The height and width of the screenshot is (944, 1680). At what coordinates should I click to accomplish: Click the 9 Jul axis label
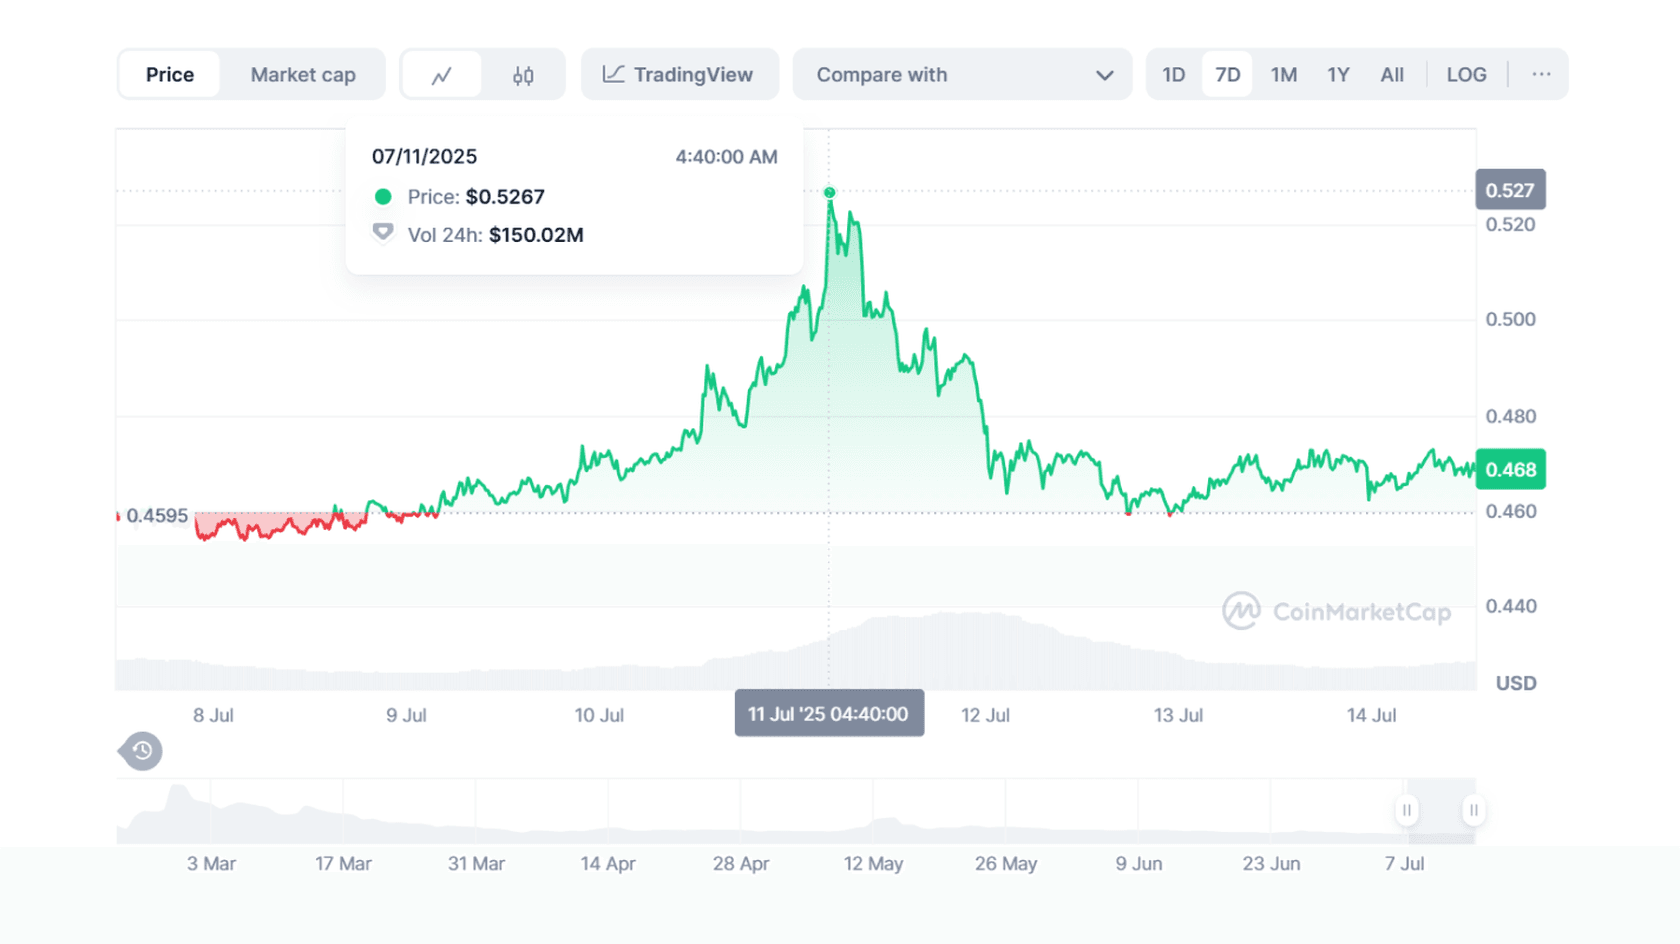click(406, 715)
